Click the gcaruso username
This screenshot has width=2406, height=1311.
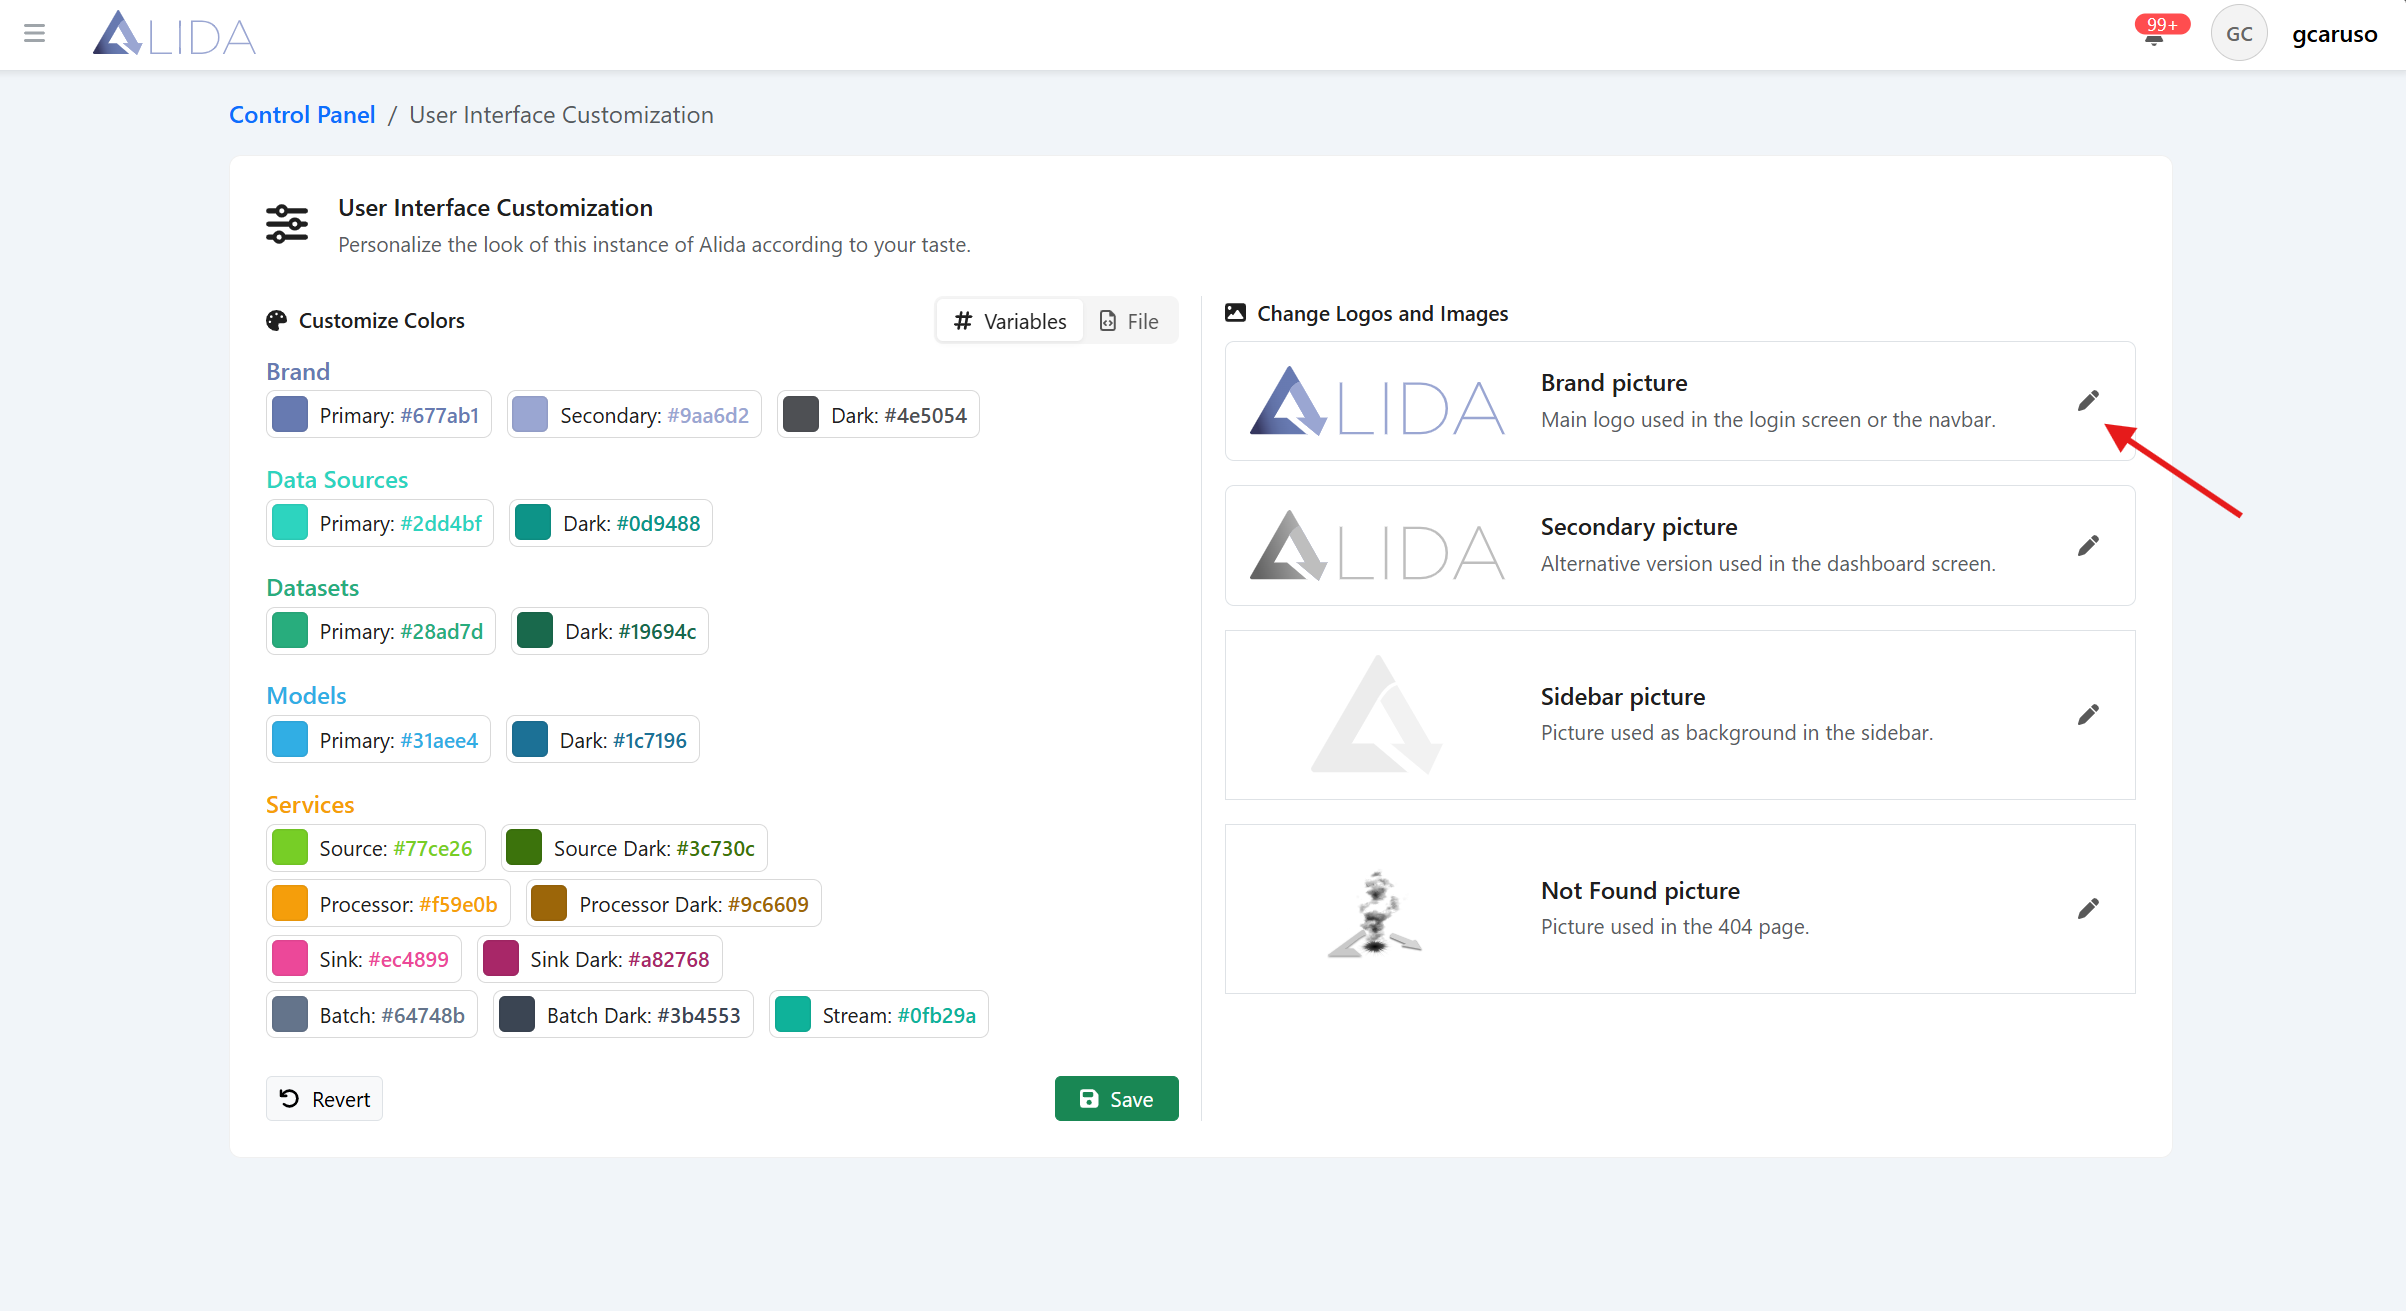click(x=2334, y=34)
